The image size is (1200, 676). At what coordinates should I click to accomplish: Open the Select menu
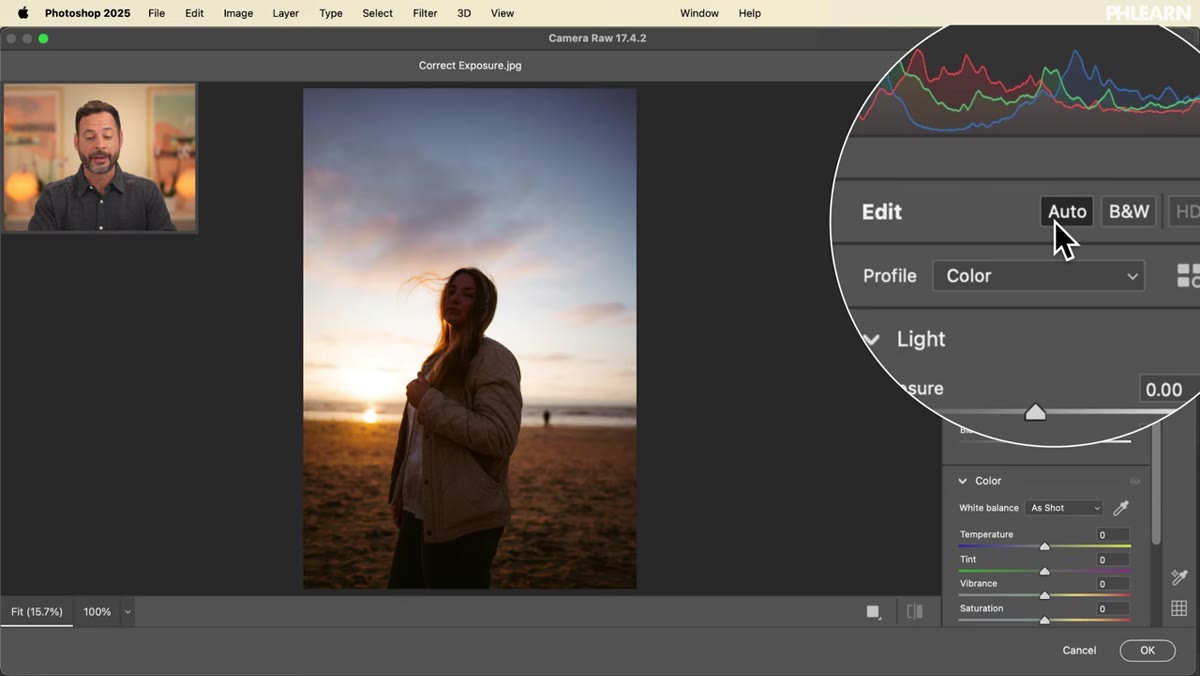tap(377, 13)
